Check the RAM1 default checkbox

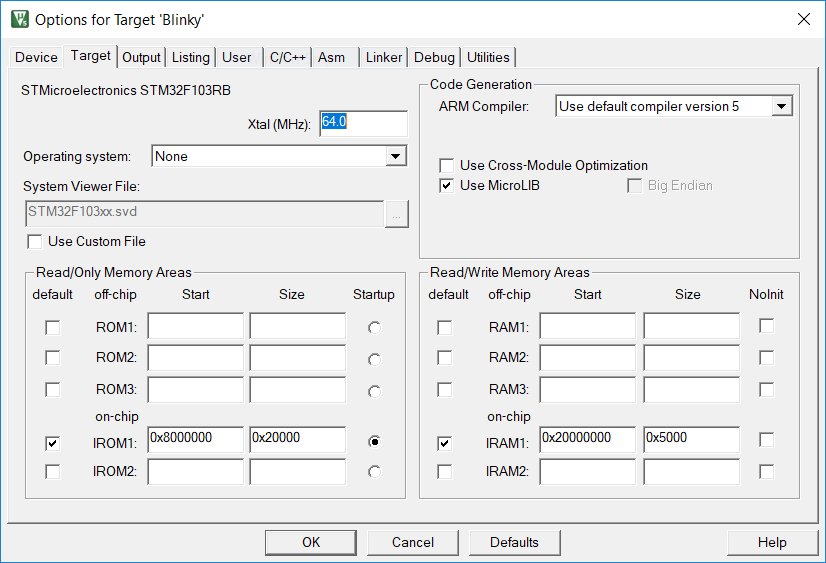(445, 328)
